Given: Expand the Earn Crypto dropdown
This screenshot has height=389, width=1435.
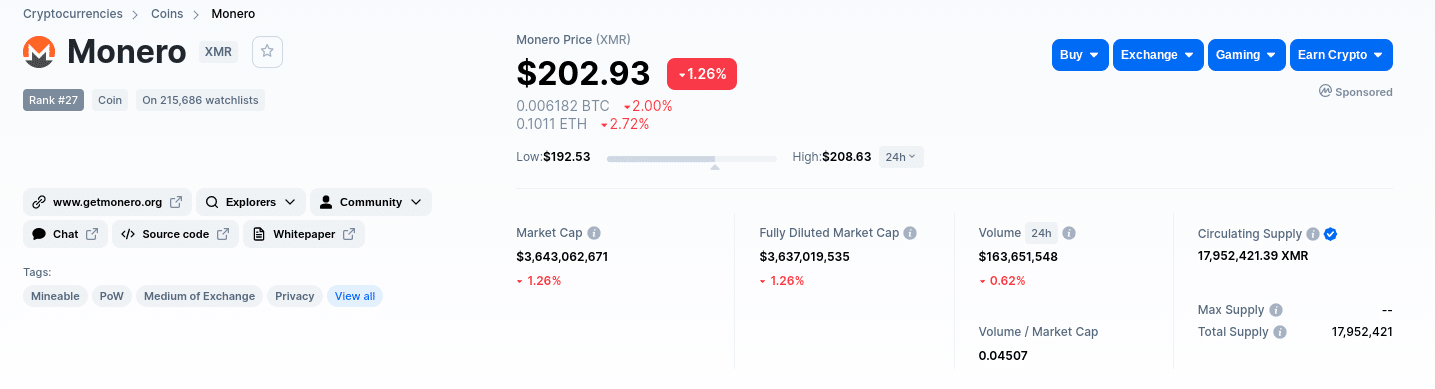Looking at the screenshot, I should pos(1341,55).
